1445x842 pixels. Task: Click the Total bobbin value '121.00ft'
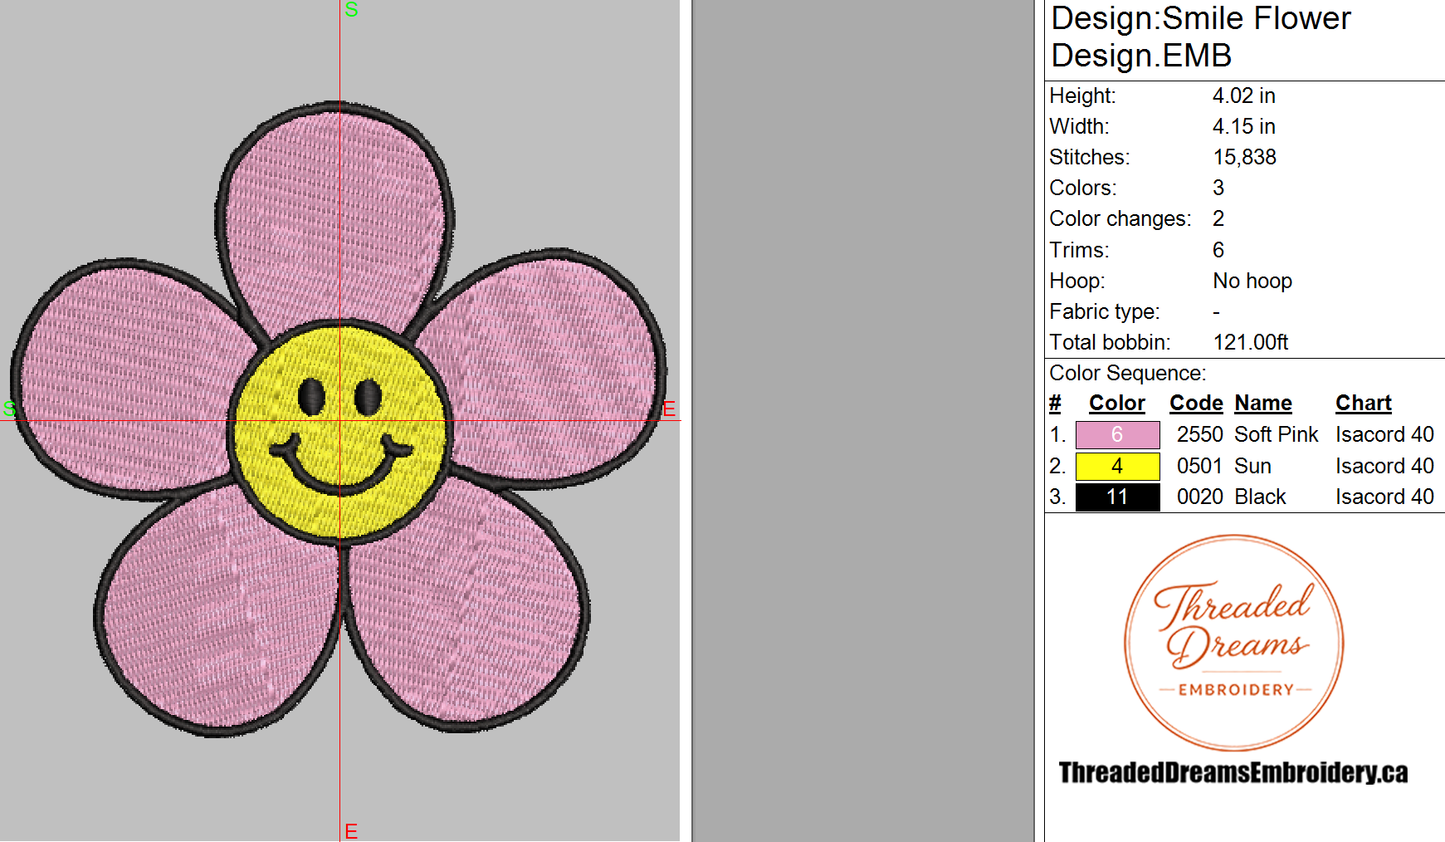[1250, 343]
